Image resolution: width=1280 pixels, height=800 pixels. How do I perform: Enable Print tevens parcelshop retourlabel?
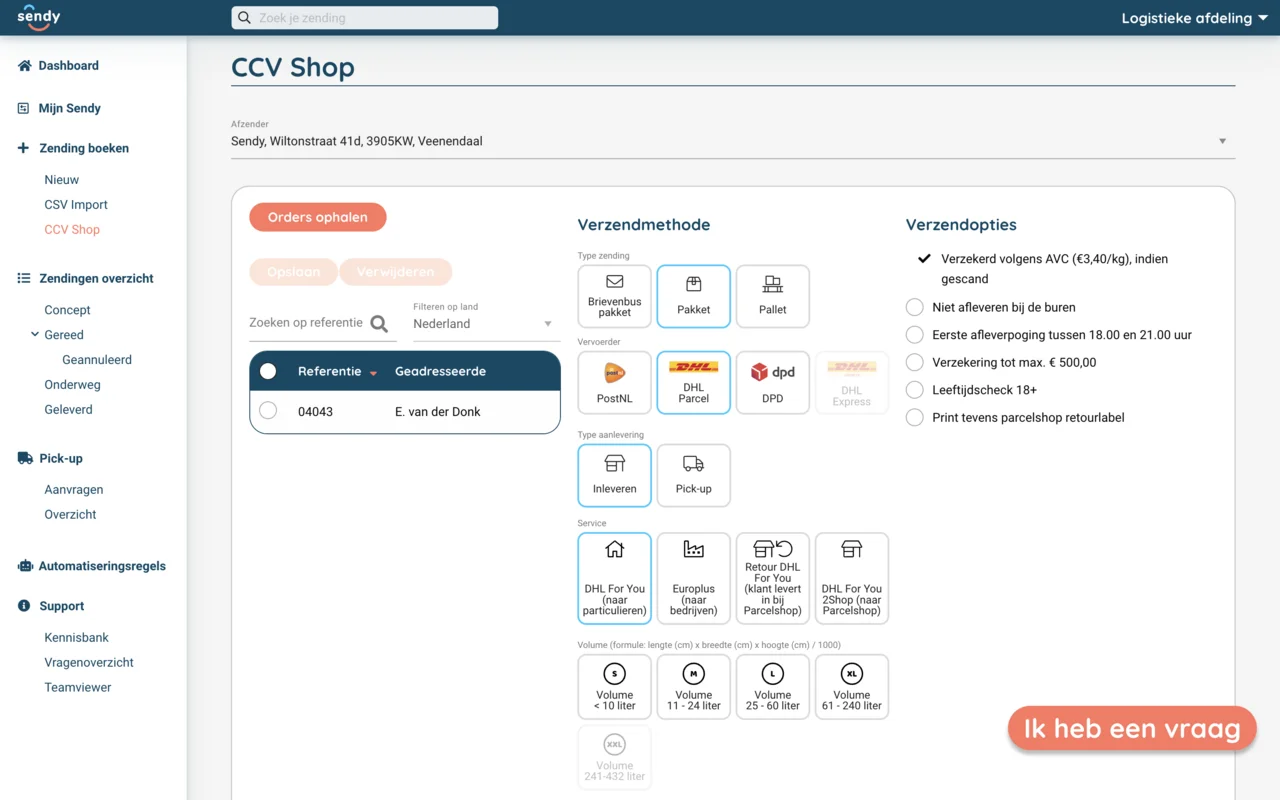coord(915,417)
